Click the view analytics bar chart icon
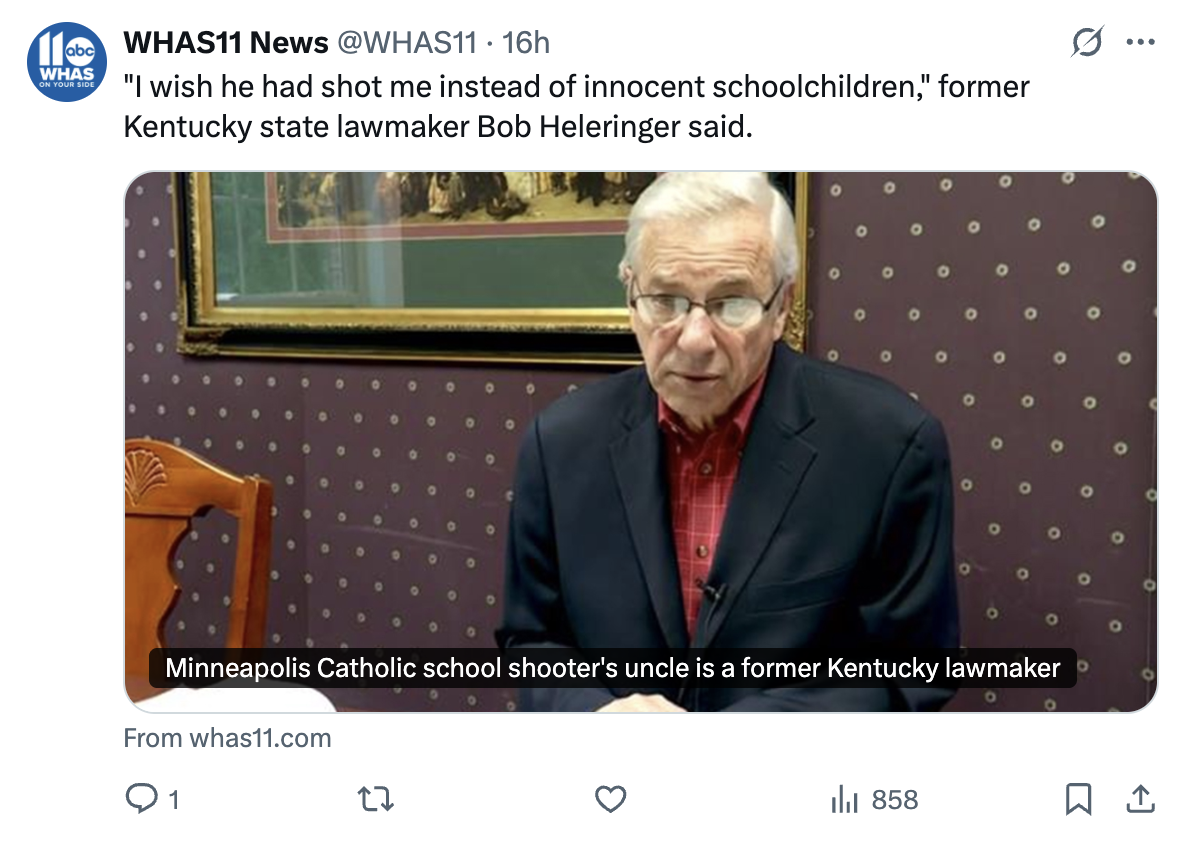The image size is (1186, 842). (x=844, y=799)
